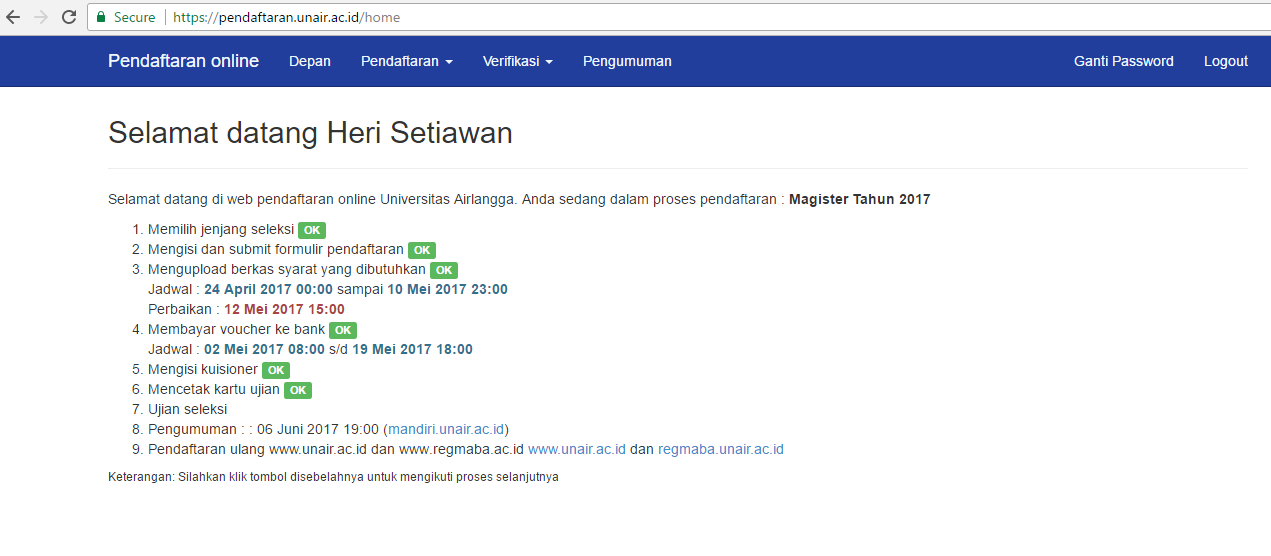Click OK badge next to Mengisi kuisioner
The width and height of the screenshot is (1271, 556).
pyautogui.click(x=276, y=370)
